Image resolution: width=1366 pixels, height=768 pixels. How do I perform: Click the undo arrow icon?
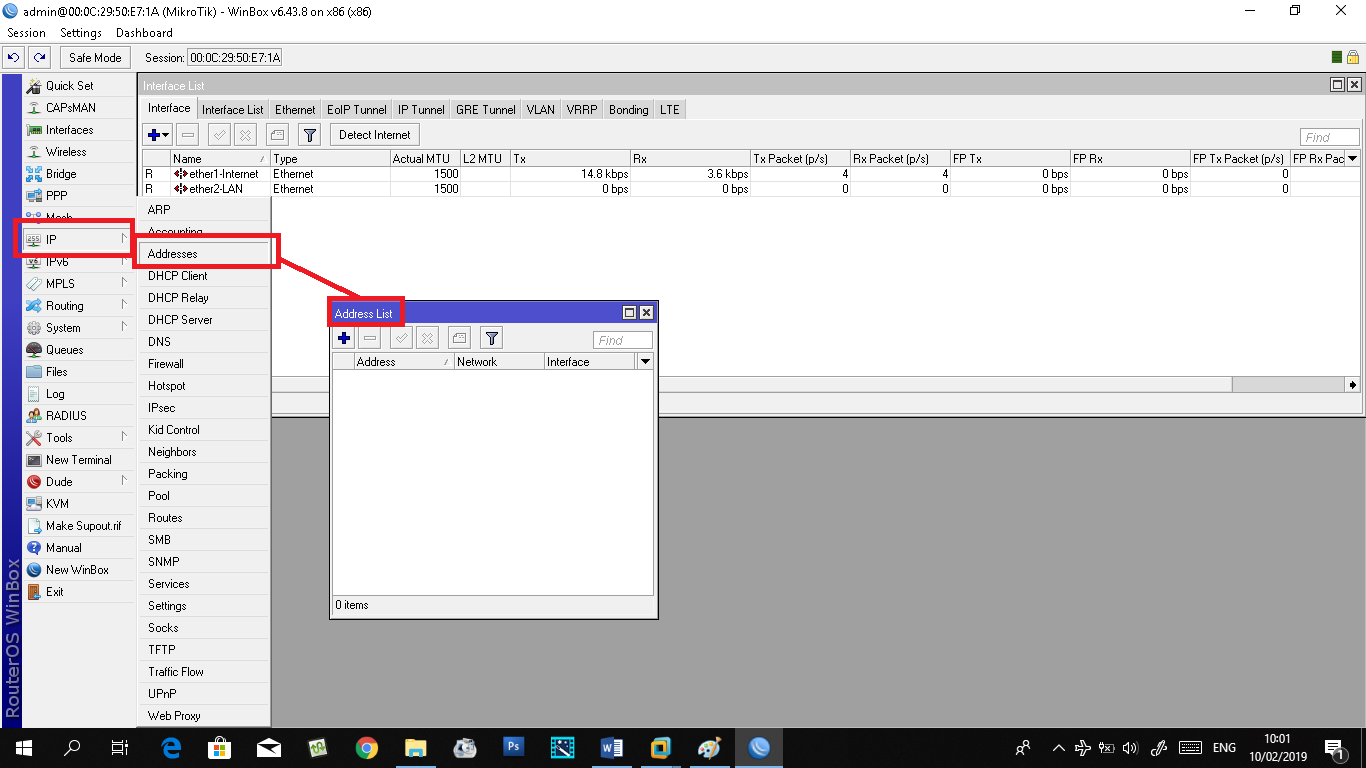(x=14, y=57)
